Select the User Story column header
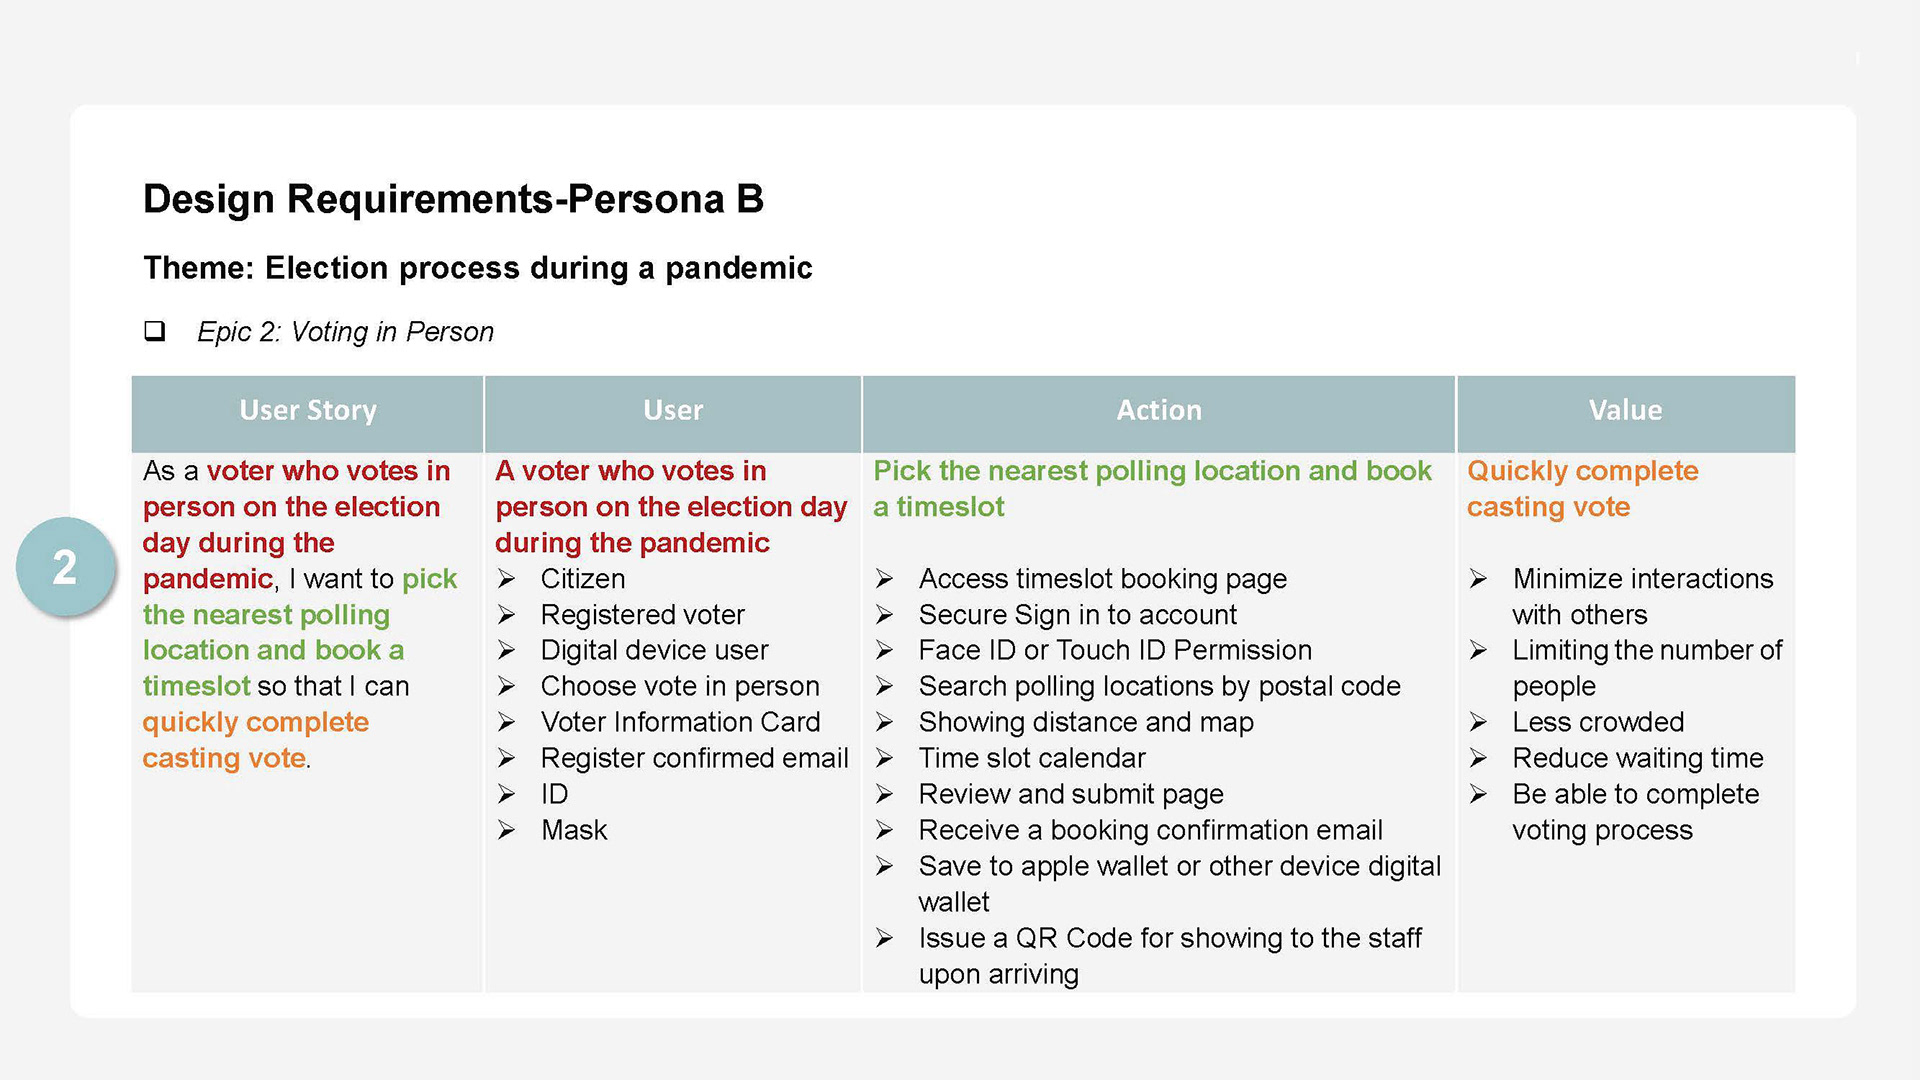This screenshot has width=1920, height=1080. pos(308,411)
